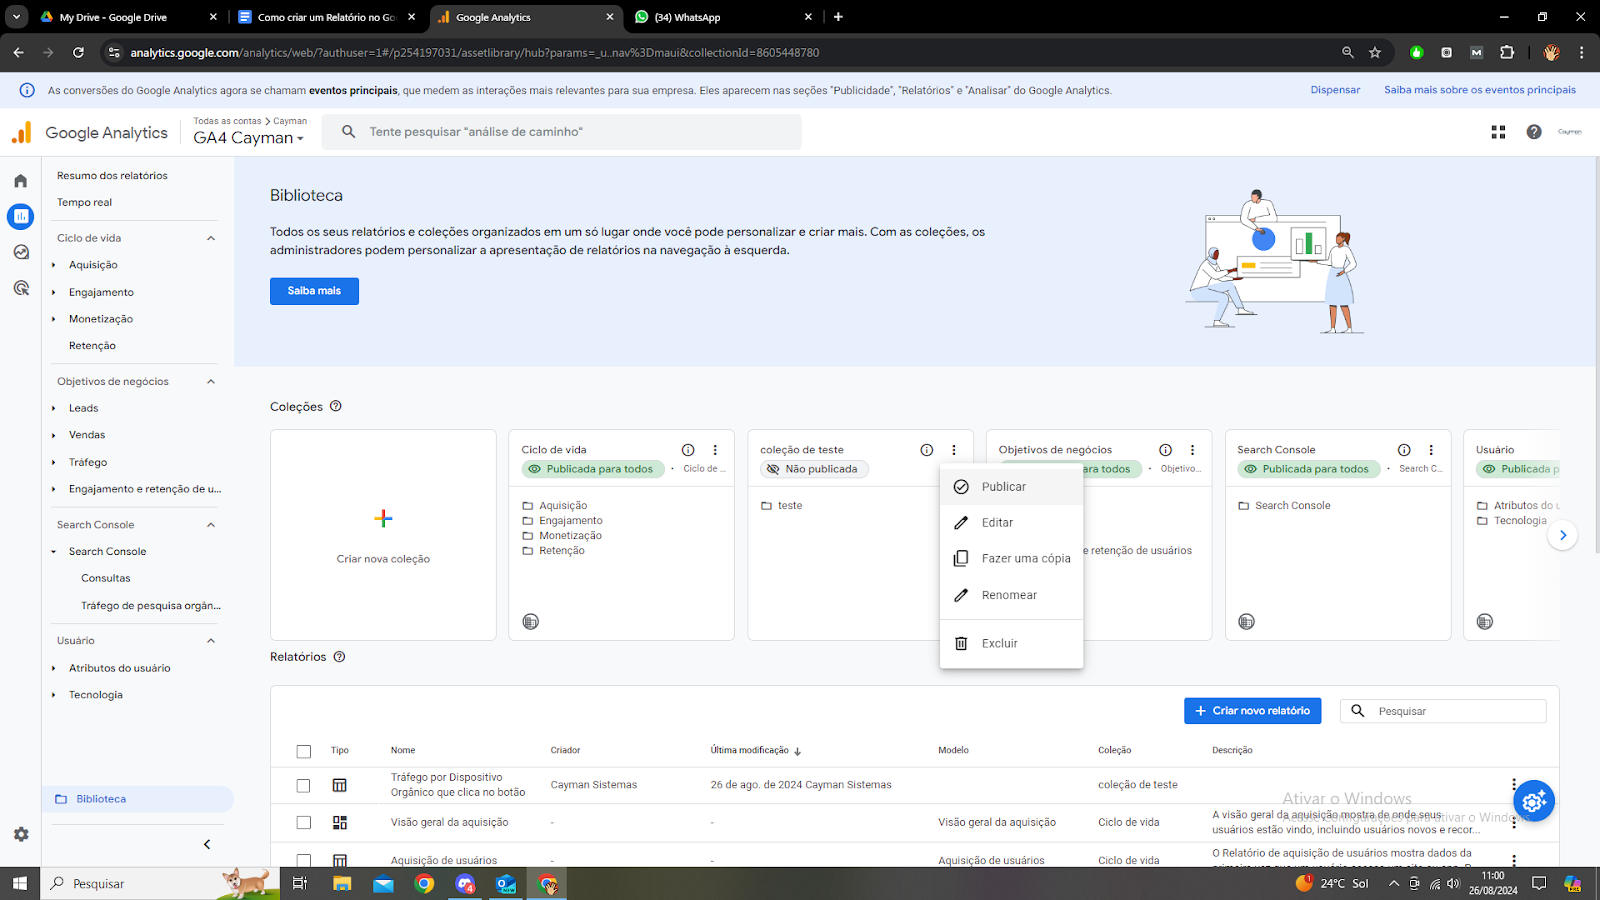Open the Help question mark icon
The width and height of the screenshot is (1600, 900).
tap(1534, 132)
